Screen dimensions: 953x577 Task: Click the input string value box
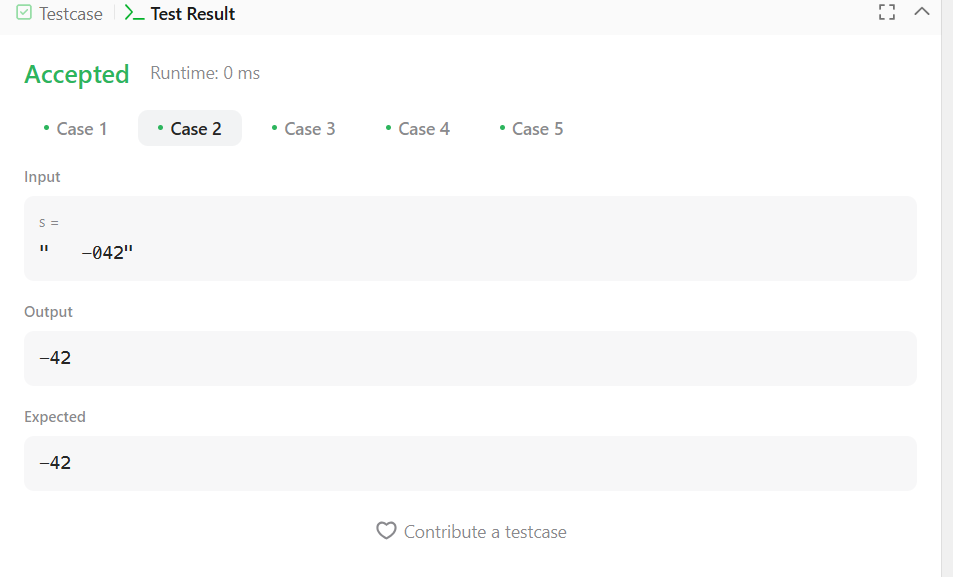pyautogui.click(x=470, y=238)
